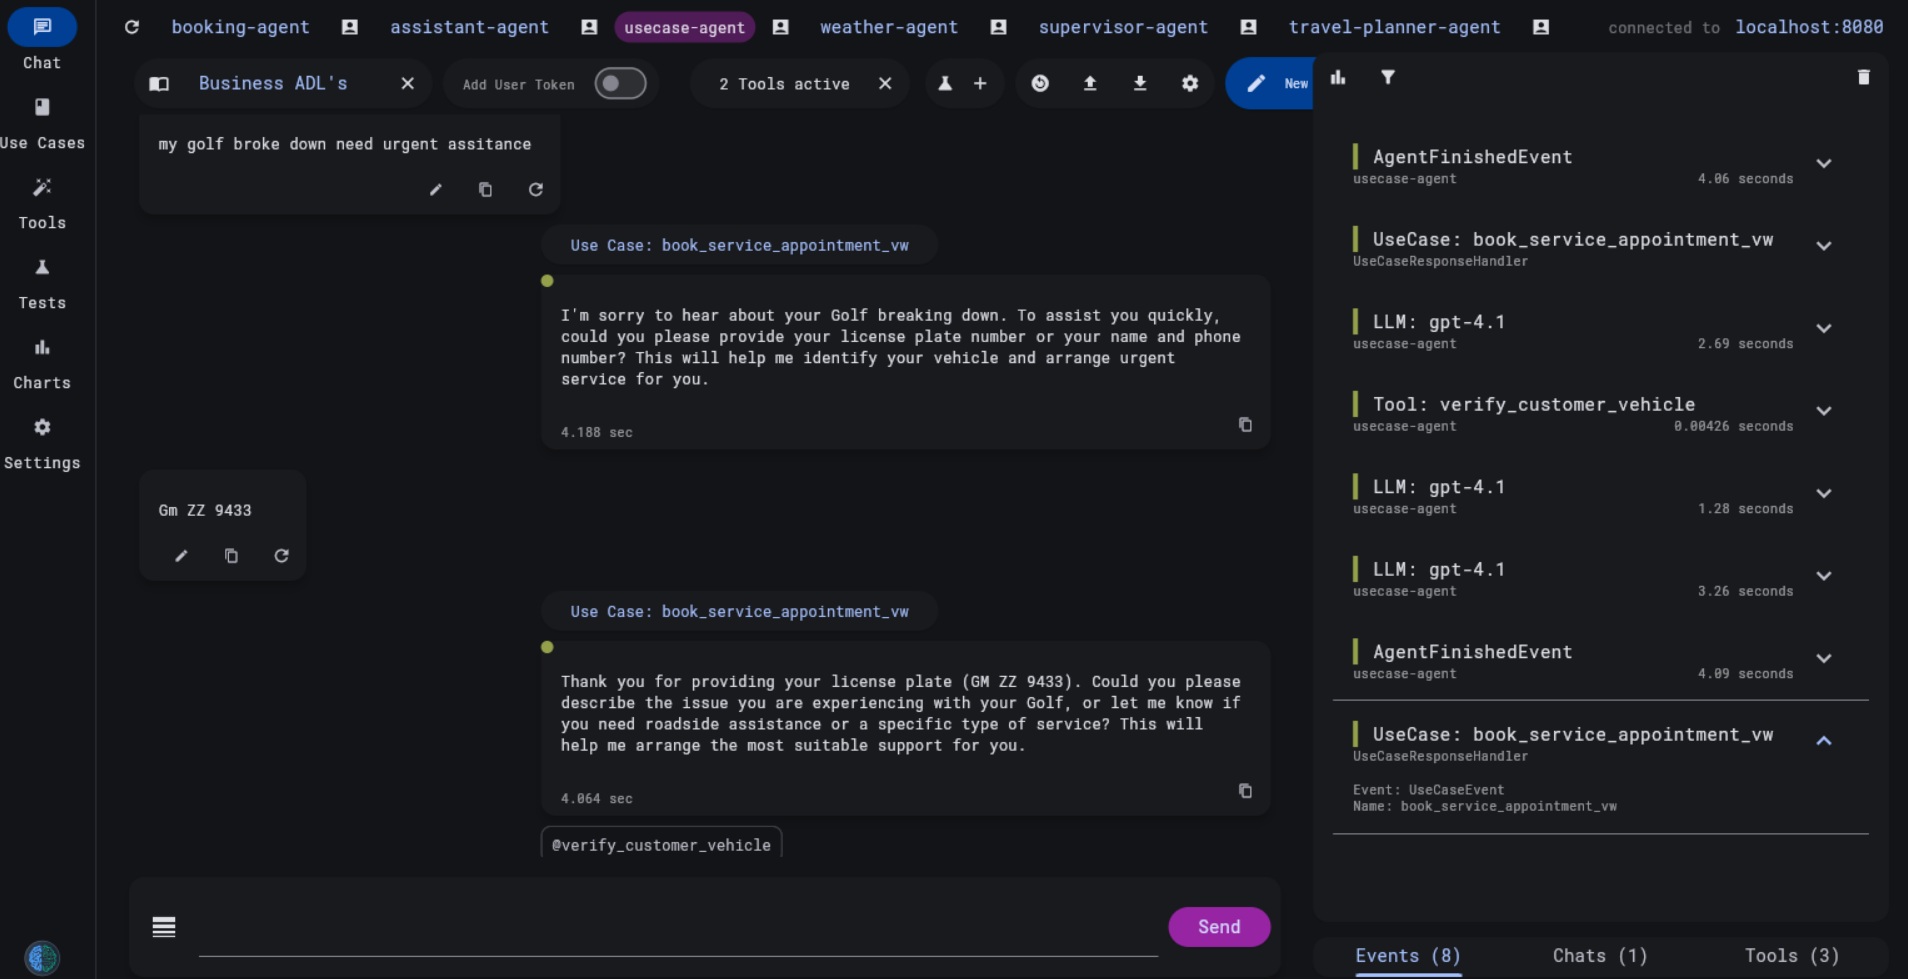This screenshot has height=979, width=1908.
Task: Open chat settings gear in the toolbar
Action: click(x=1189, y=84)
